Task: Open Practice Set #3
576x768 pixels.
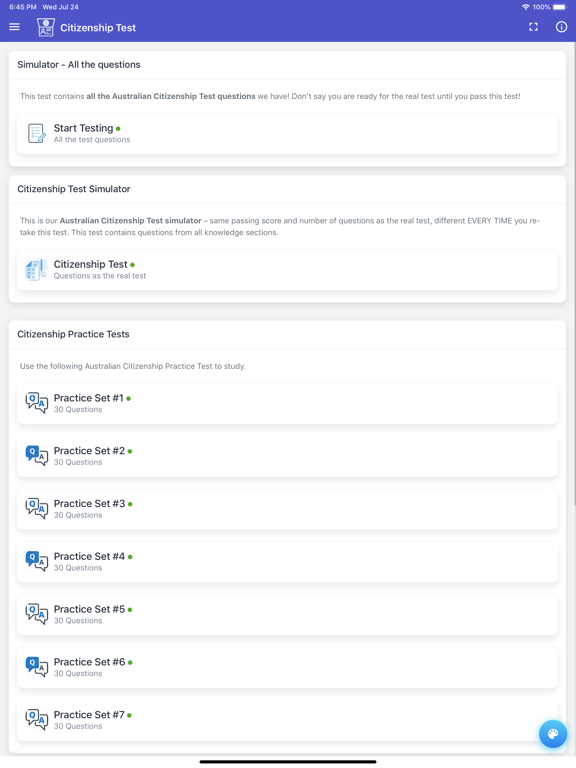Action: pos(288,509)
